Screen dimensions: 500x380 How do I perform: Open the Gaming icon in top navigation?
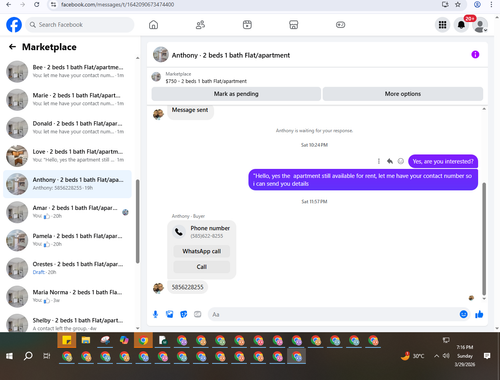pos(340,25)
